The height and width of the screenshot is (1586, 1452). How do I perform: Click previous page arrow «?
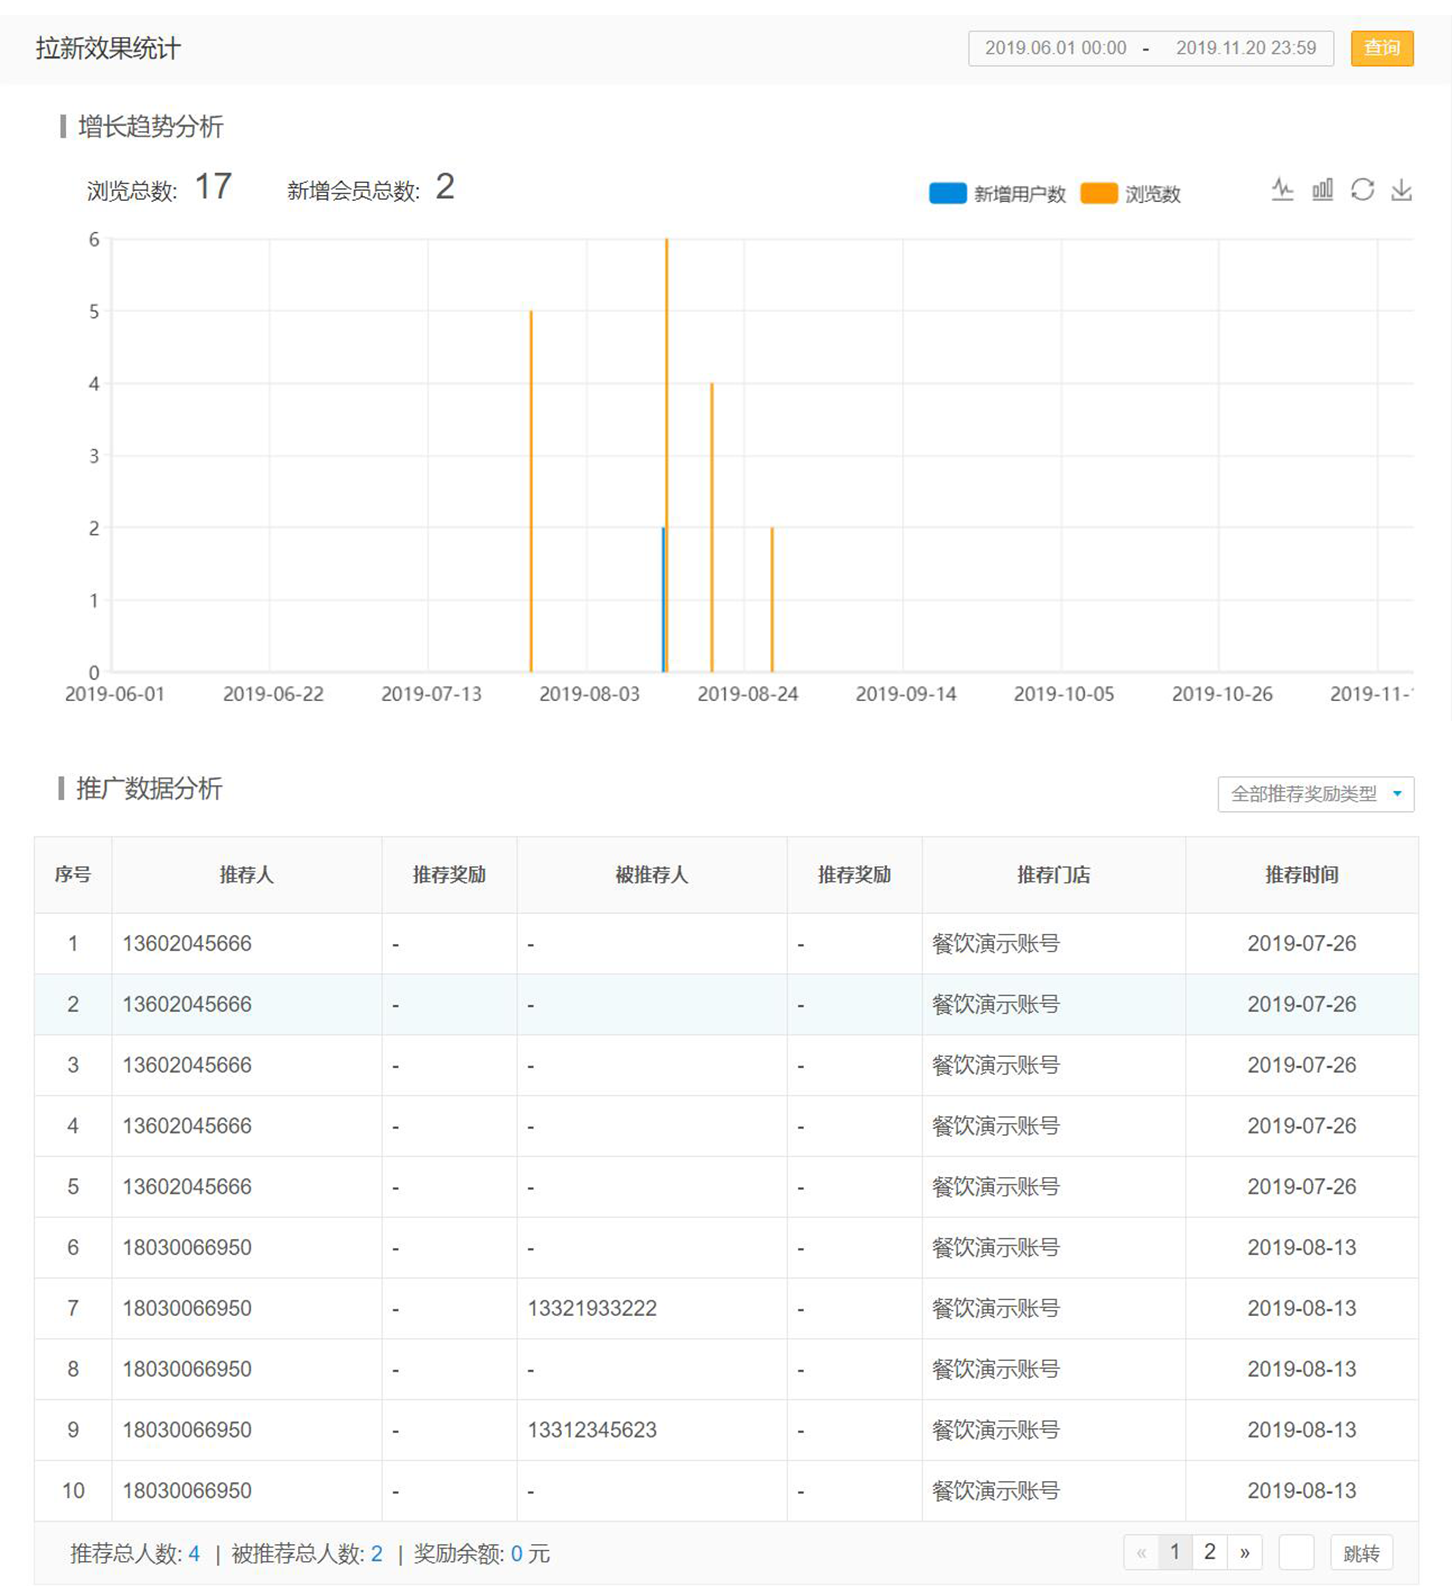pos(1141,1552)
